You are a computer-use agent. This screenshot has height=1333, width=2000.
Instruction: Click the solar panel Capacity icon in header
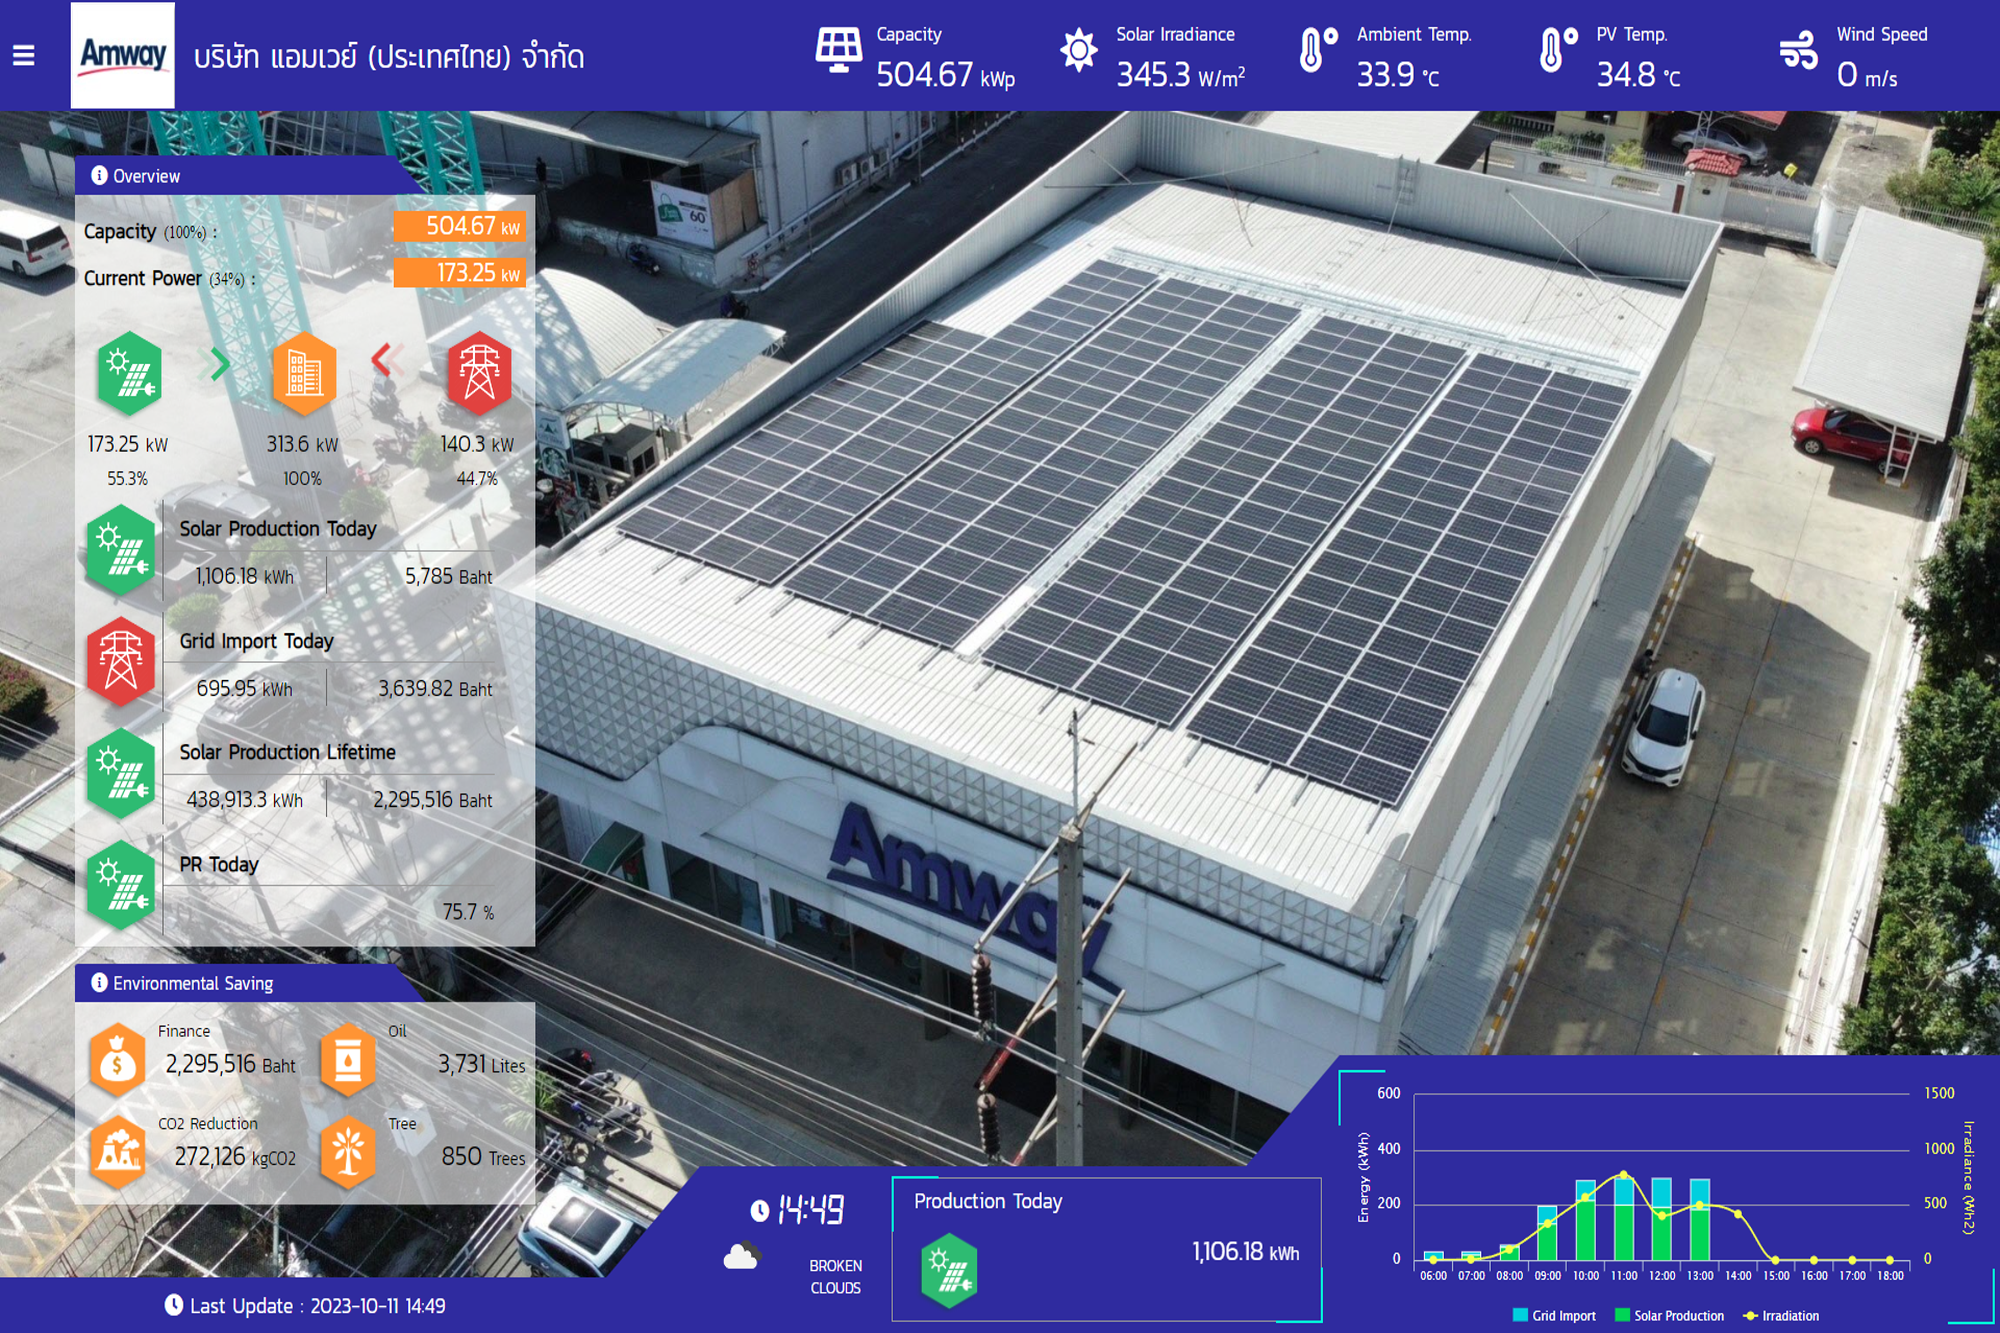click(838, 50)
